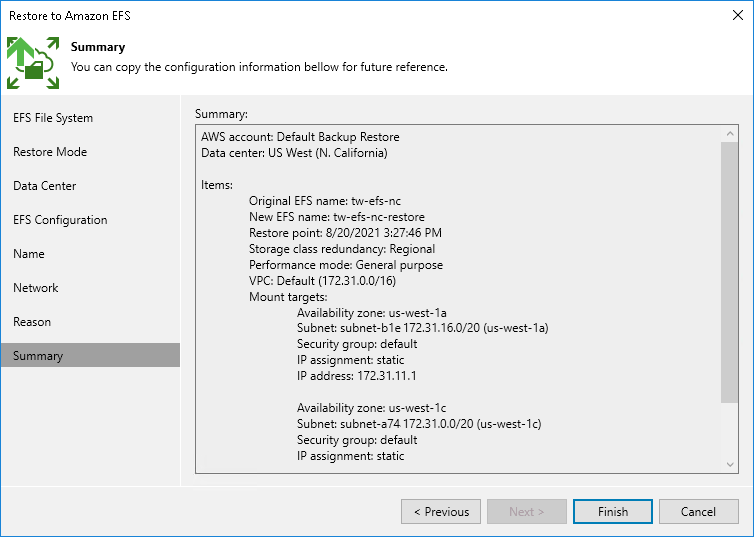Click the summary scrollbar thumb

click(730, 270)
